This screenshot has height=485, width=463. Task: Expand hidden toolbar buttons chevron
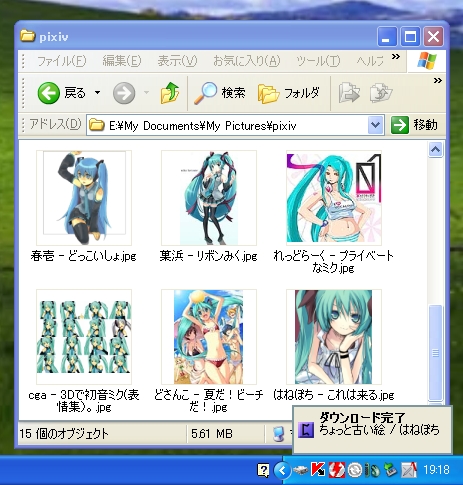coord(438,80)
